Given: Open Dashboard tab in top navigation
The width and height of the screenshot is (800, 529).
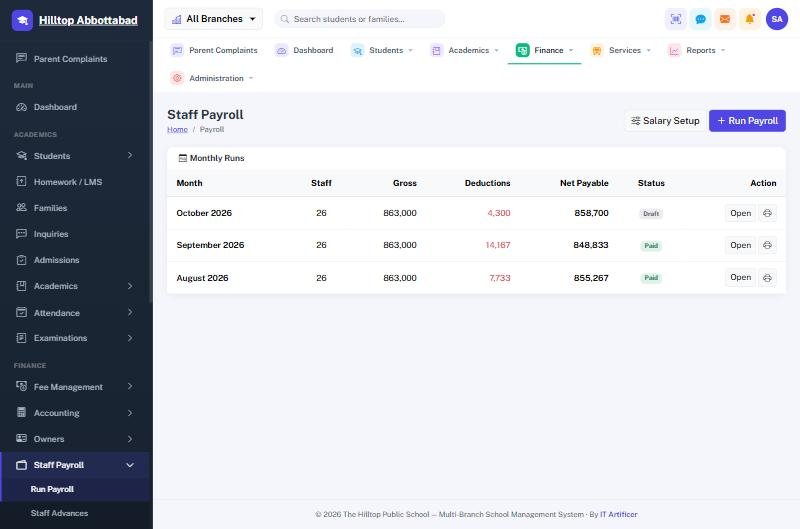Looking at the screenshot, I should [x=304, y=51].
